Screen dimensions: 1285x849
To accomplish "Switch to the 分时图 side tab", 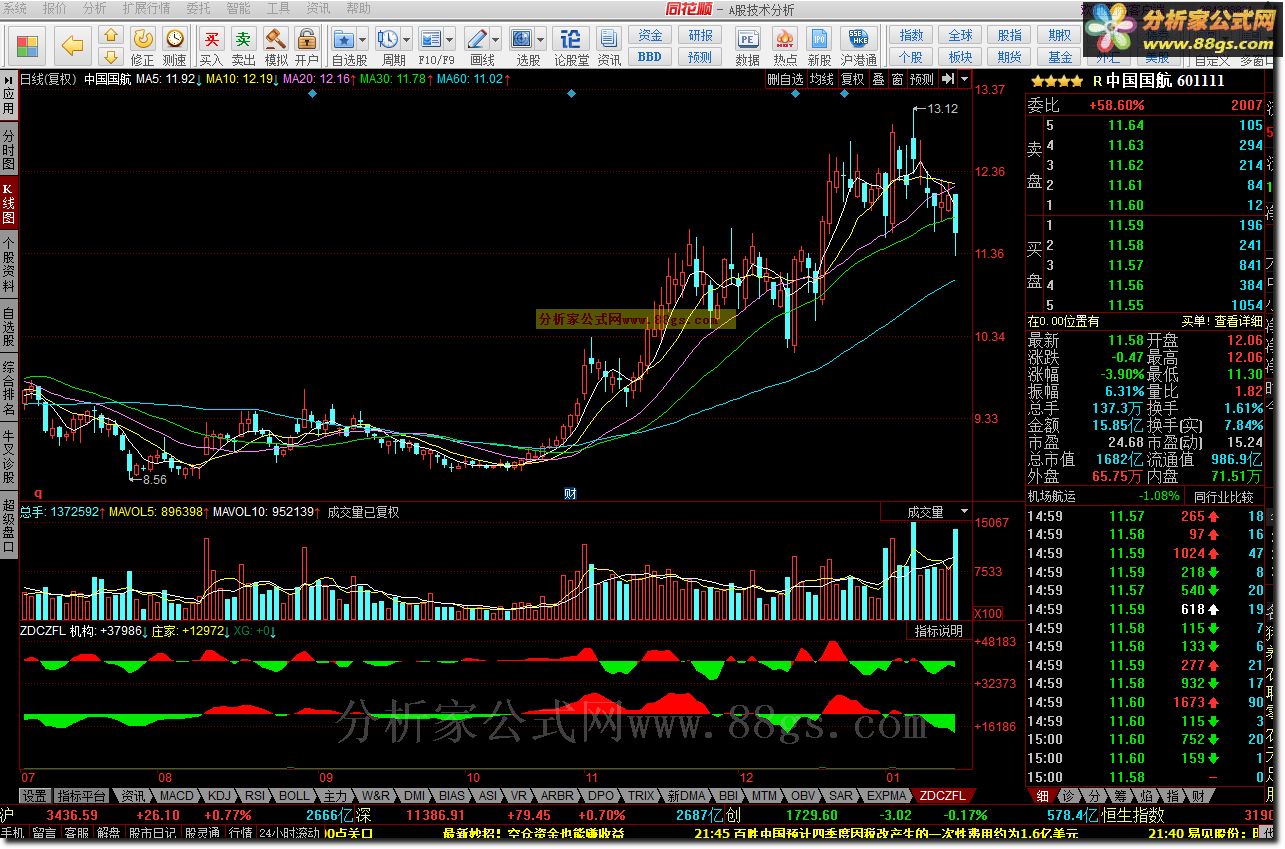I will pos(8,150).
